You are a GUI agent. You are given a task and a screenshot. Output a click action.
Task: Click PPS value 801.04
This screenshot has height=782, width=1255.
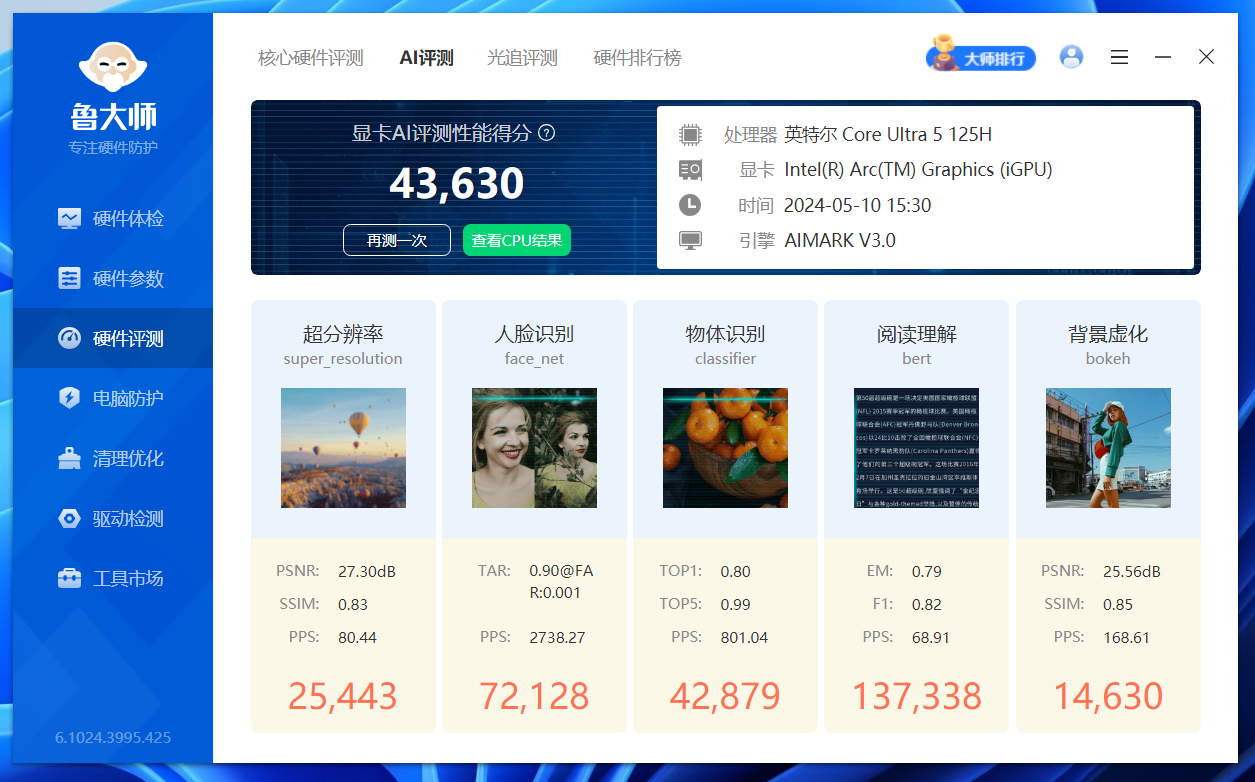click(x=744, y=637)
